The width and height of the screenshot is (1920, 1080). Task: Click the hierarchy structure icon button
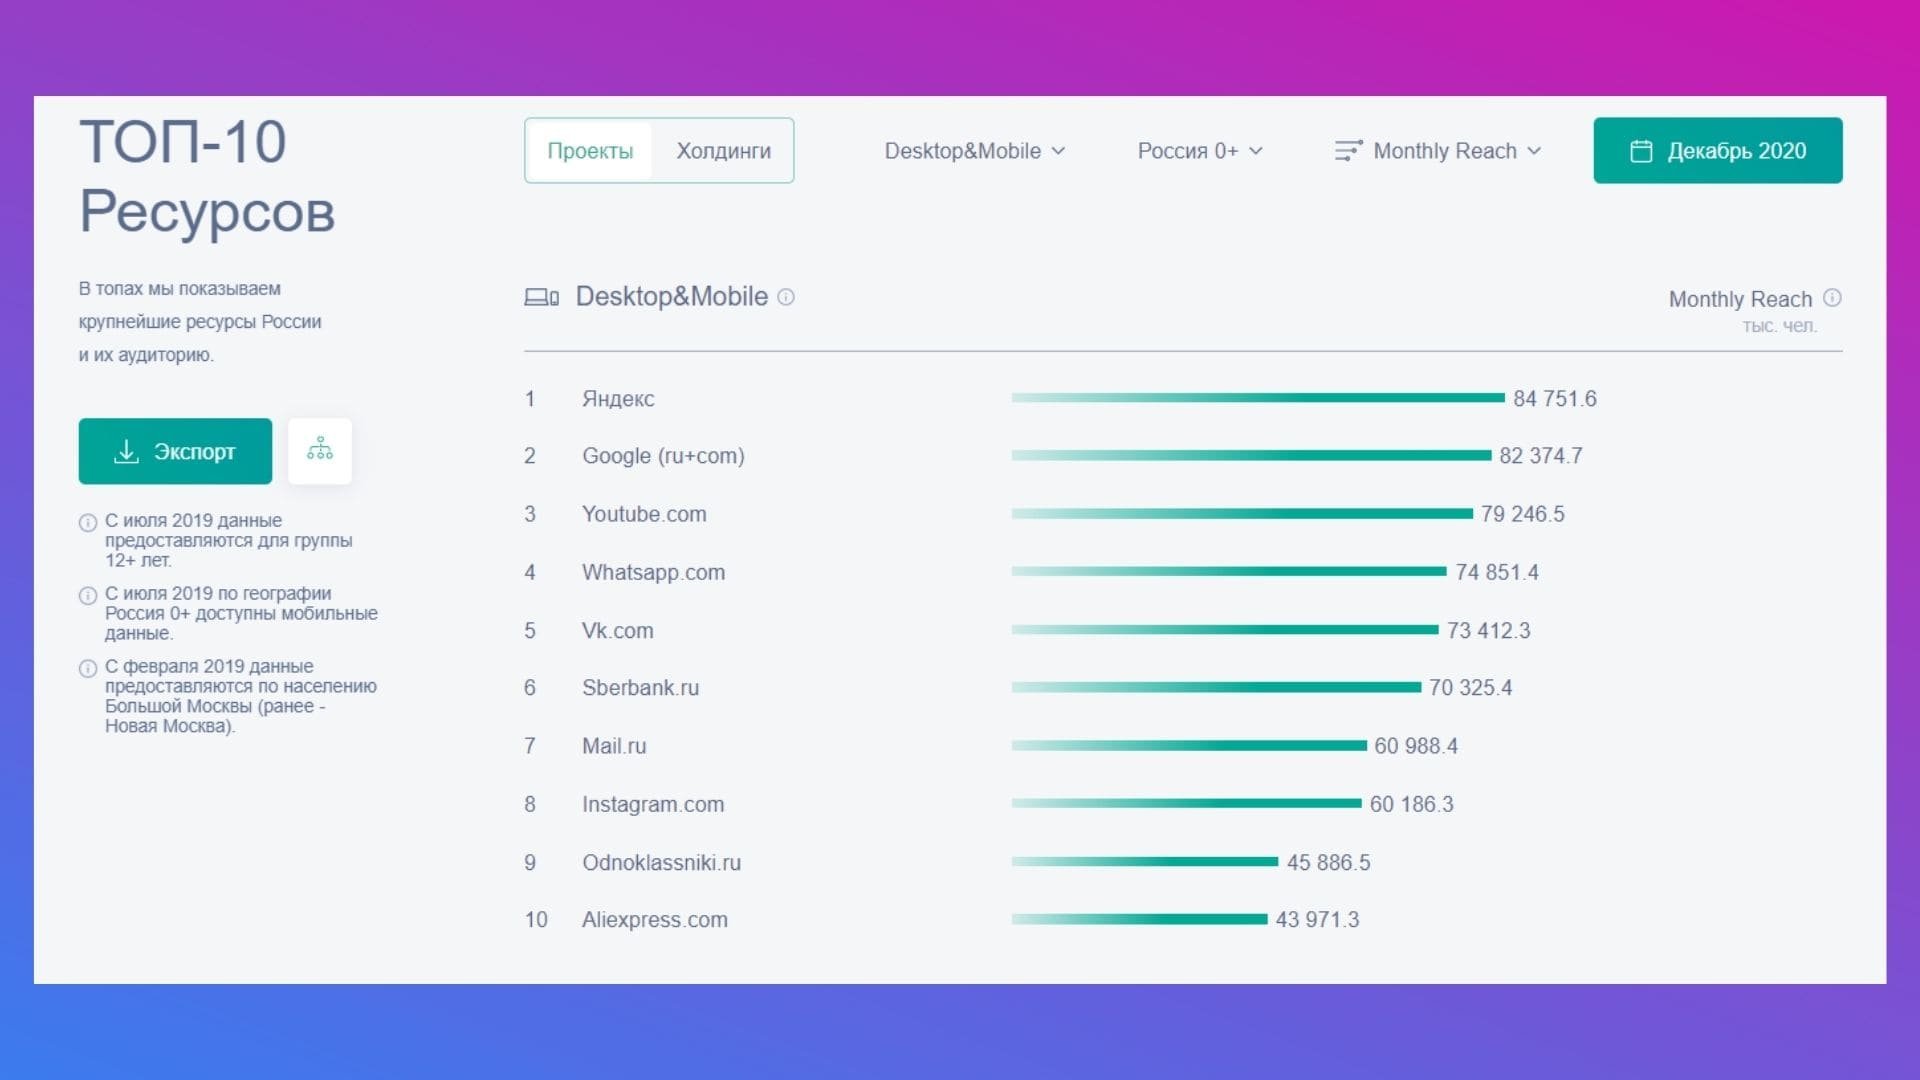320,451
